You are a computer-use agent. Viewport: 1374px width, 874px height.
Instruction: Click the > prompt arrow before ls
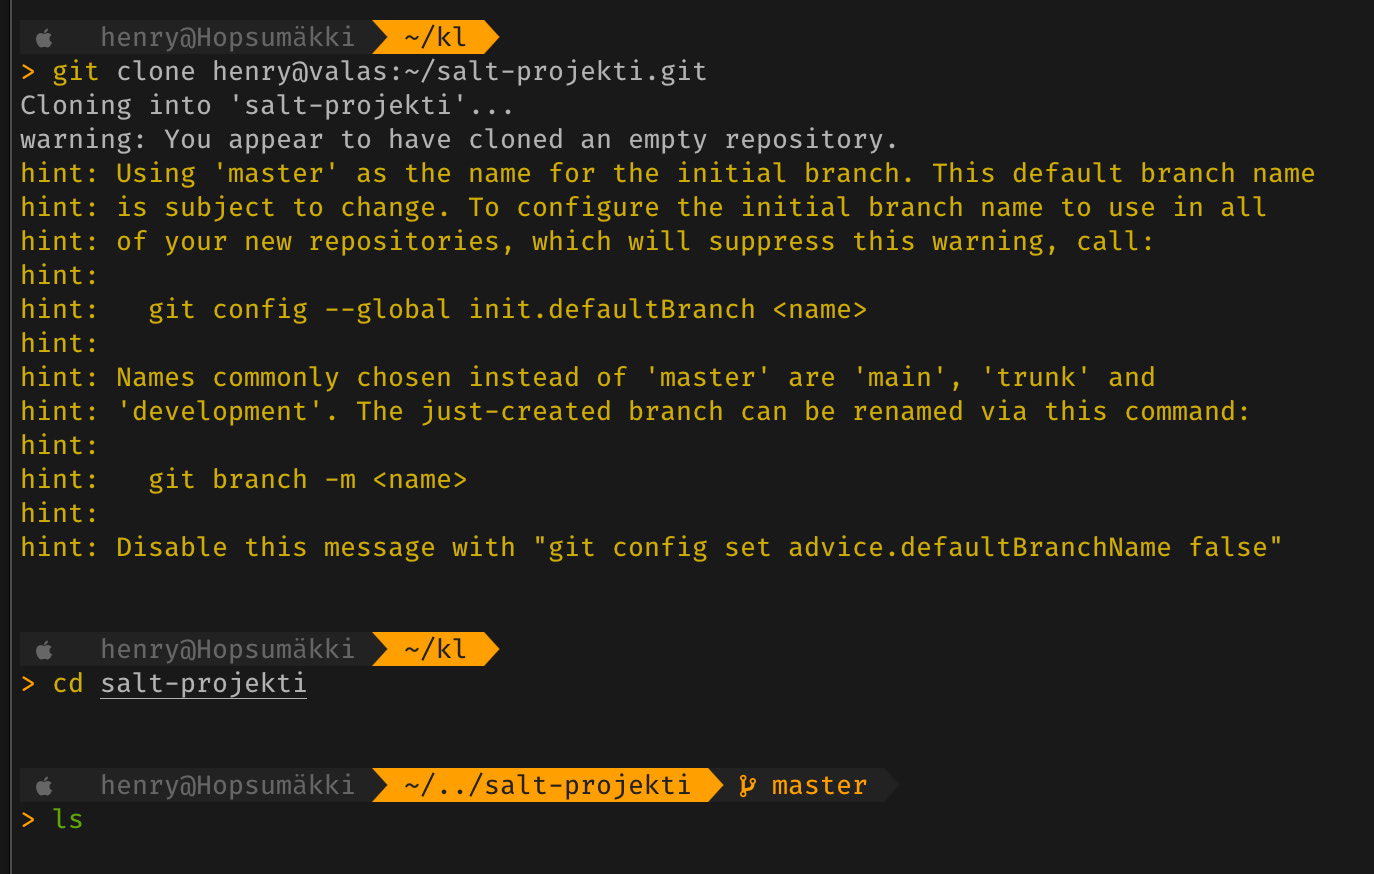[28, 820]
